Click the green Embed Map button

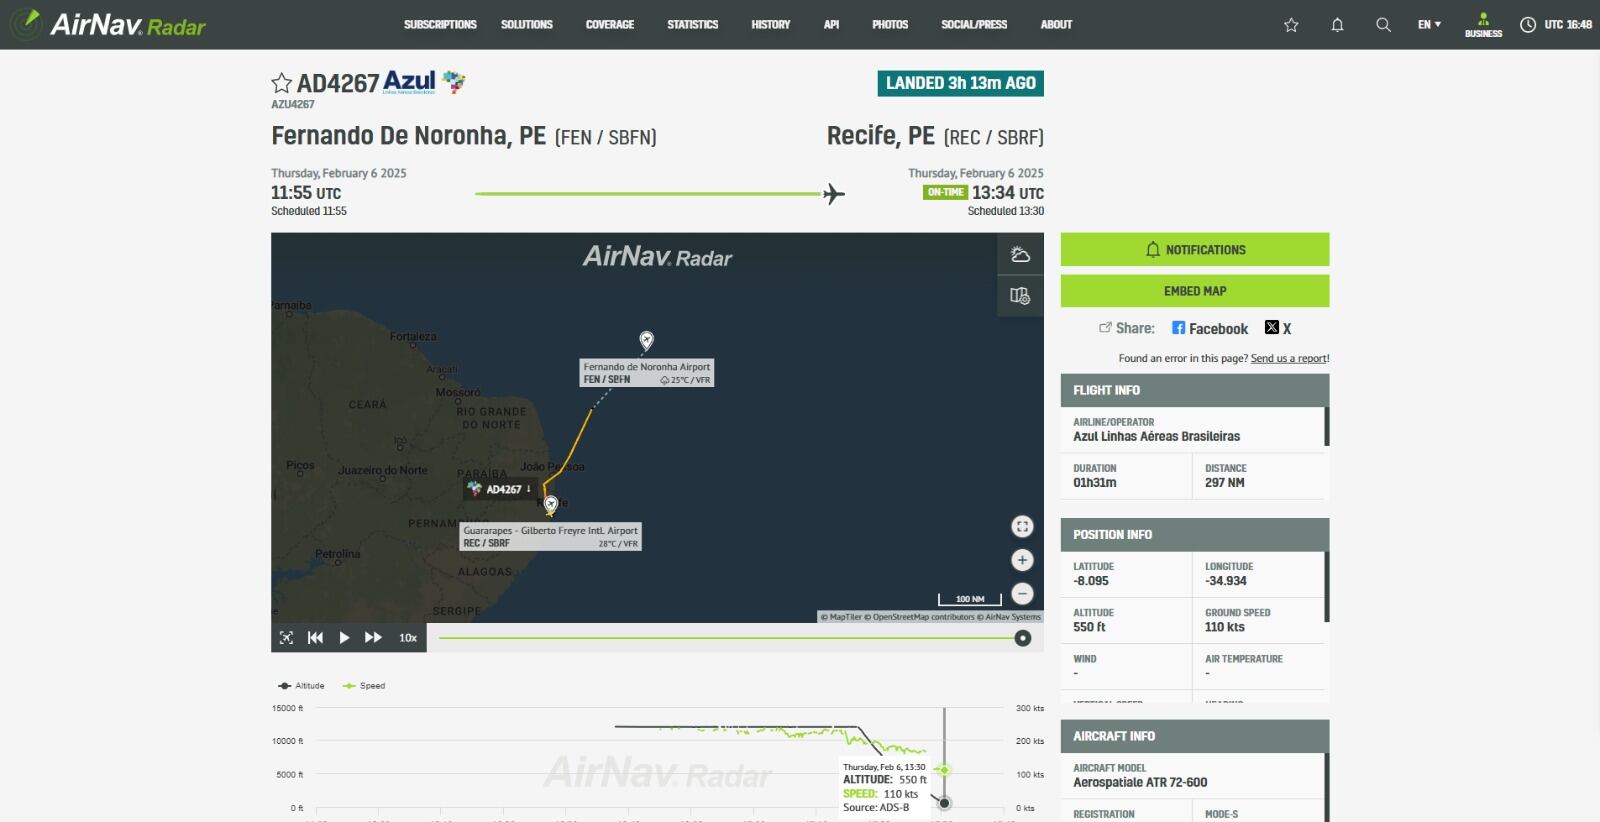[x=1194, y=291]
